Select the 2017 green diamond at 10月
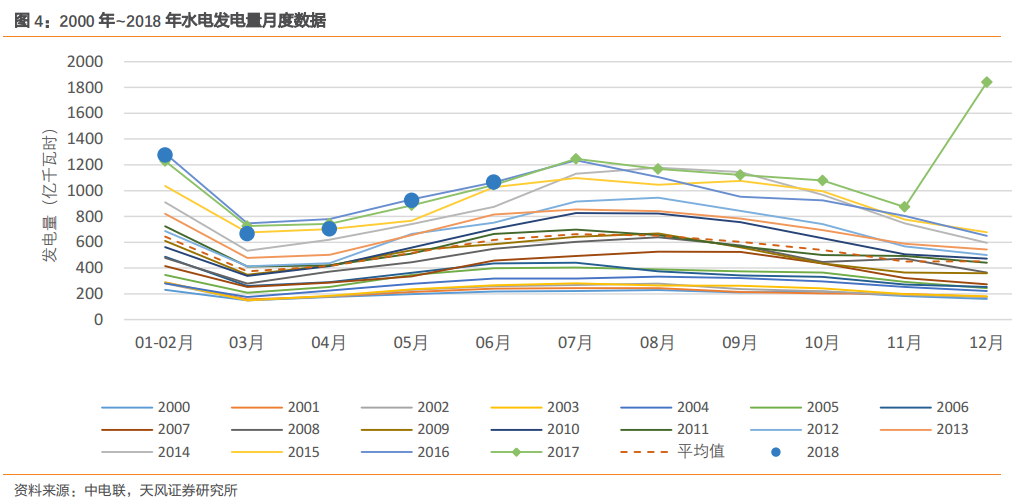1036x503 pixels. point(822,181)
